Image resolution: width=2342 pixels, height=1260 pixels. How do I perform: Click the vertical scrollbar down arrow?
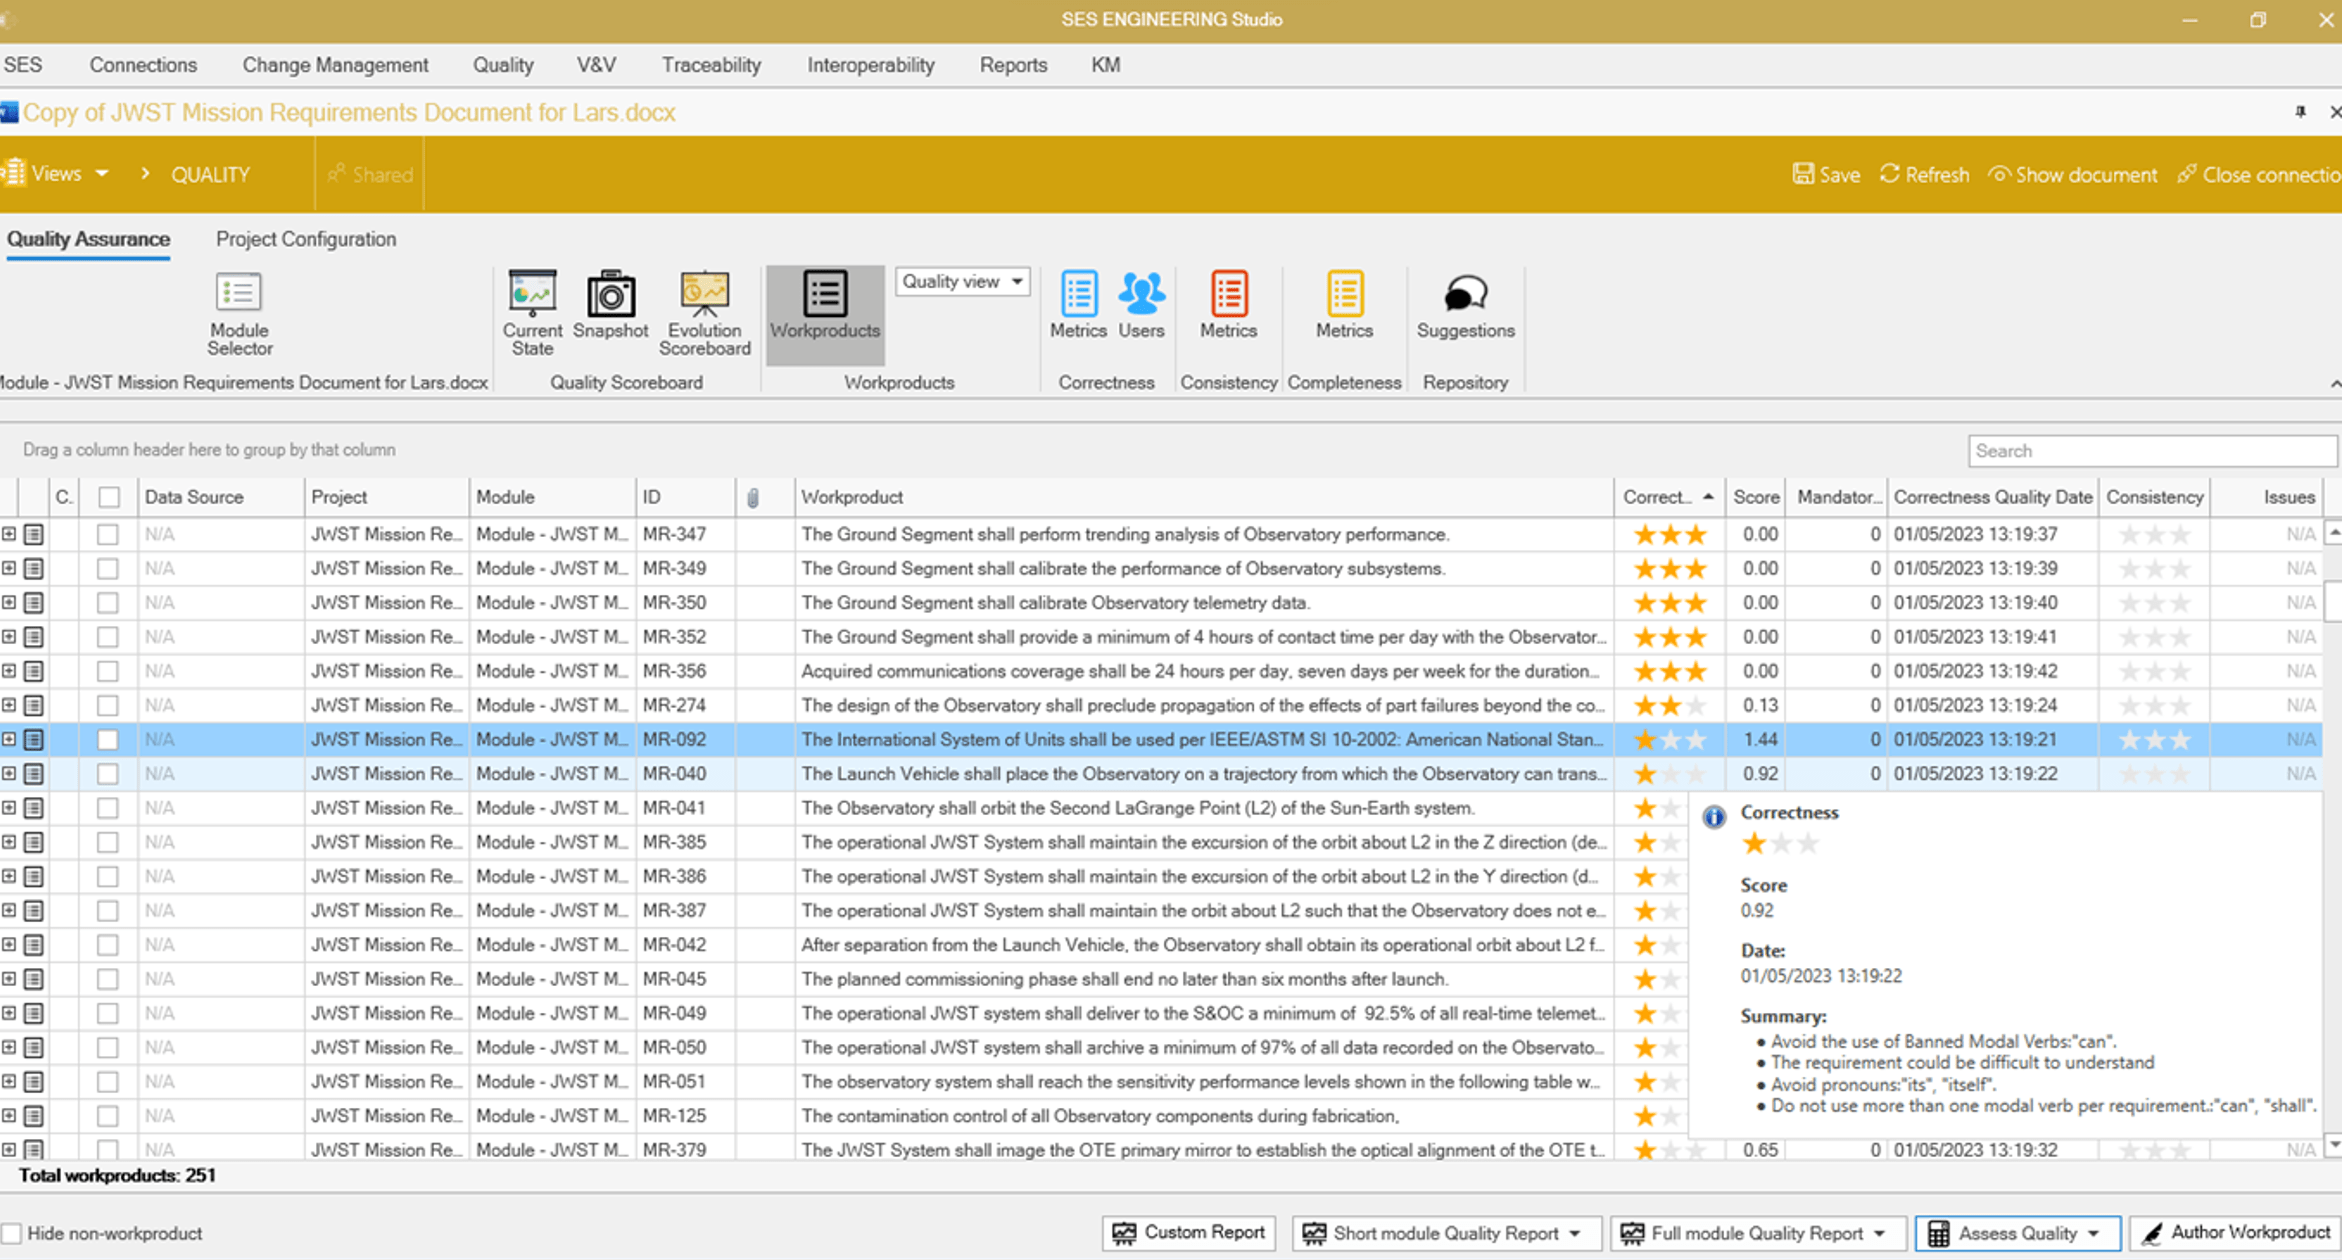pyautogui.click(x=2333, y=1144)
